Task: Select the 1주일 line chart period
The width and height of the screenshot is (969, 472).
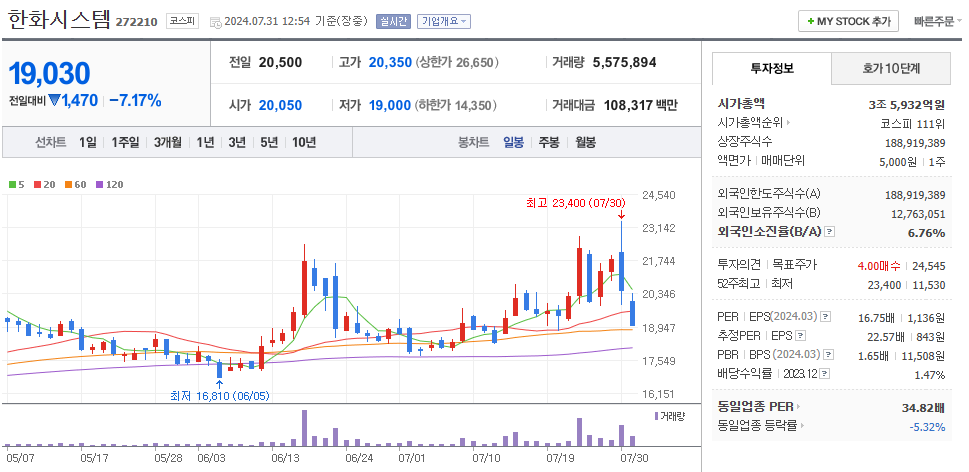Action: [x=125, y=142]
